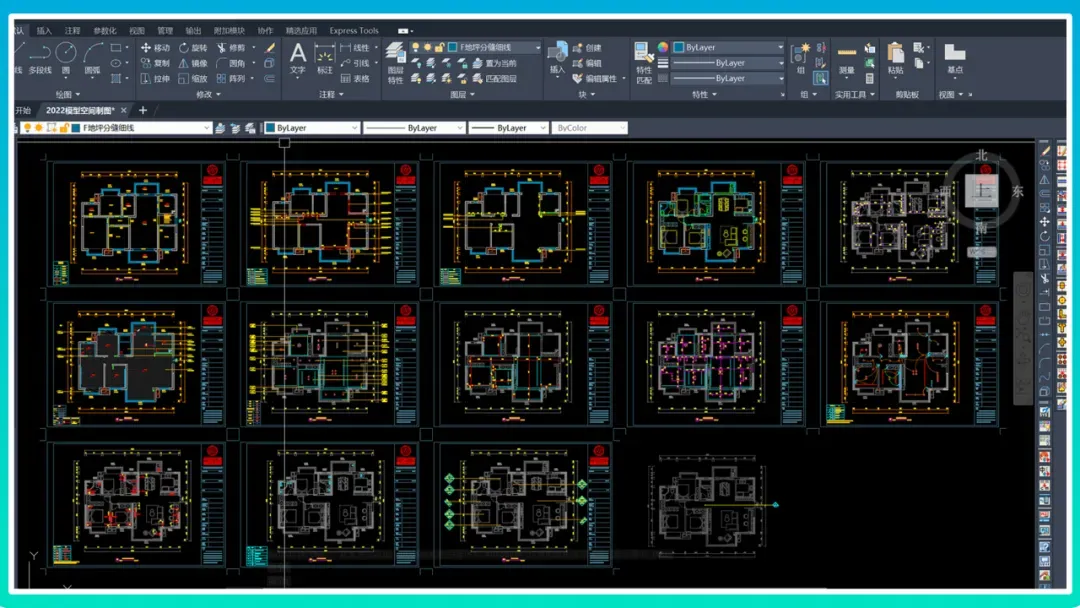Viewport: 1080px width, 608px height.
Task: Toggle group selection on/off button
Action: click(821, 78)
